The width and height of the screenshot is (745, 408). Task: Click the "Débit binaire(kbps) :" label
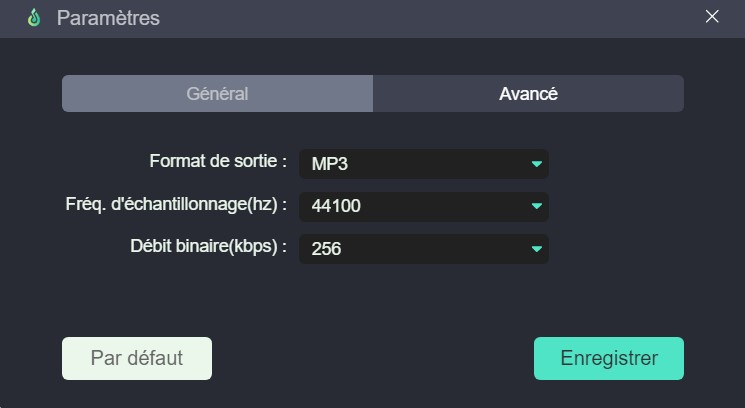tap(209, 247)
